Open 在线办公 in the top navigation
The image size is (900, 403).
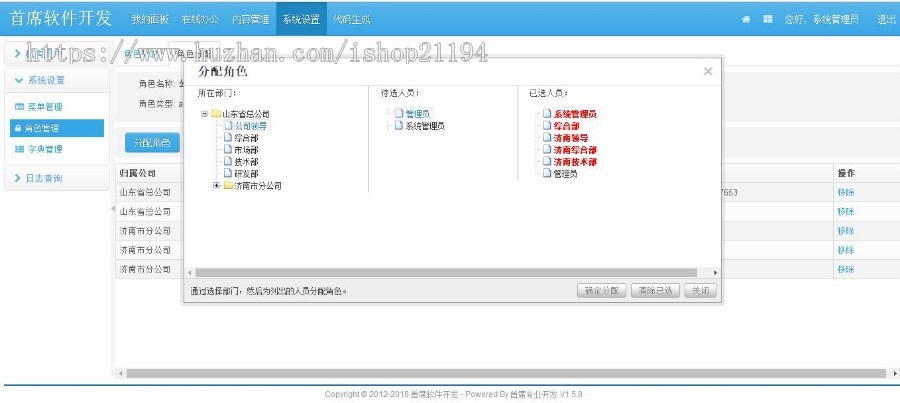[x=200, y=19]
